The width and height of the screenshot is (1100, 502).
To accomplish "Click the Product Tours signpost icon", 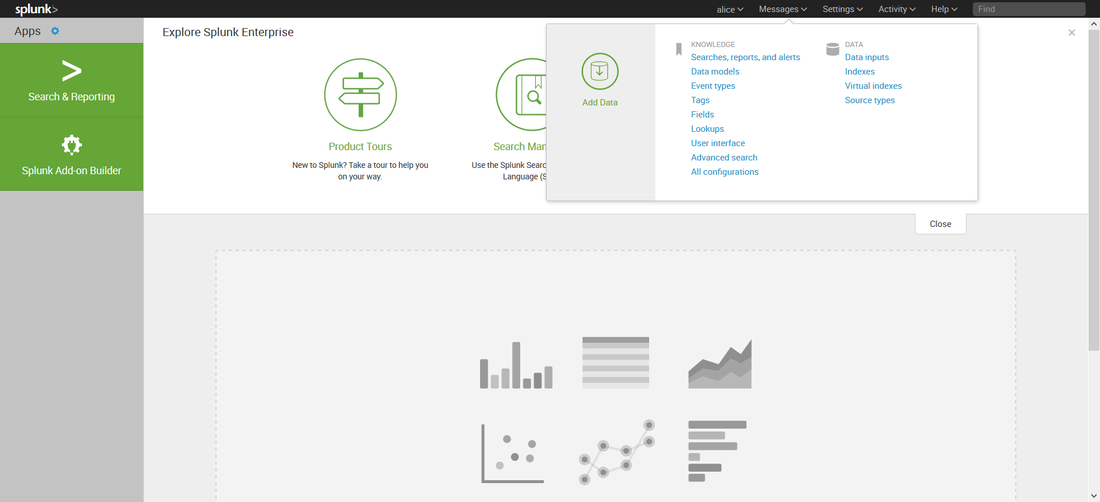I will pos(361,94).
